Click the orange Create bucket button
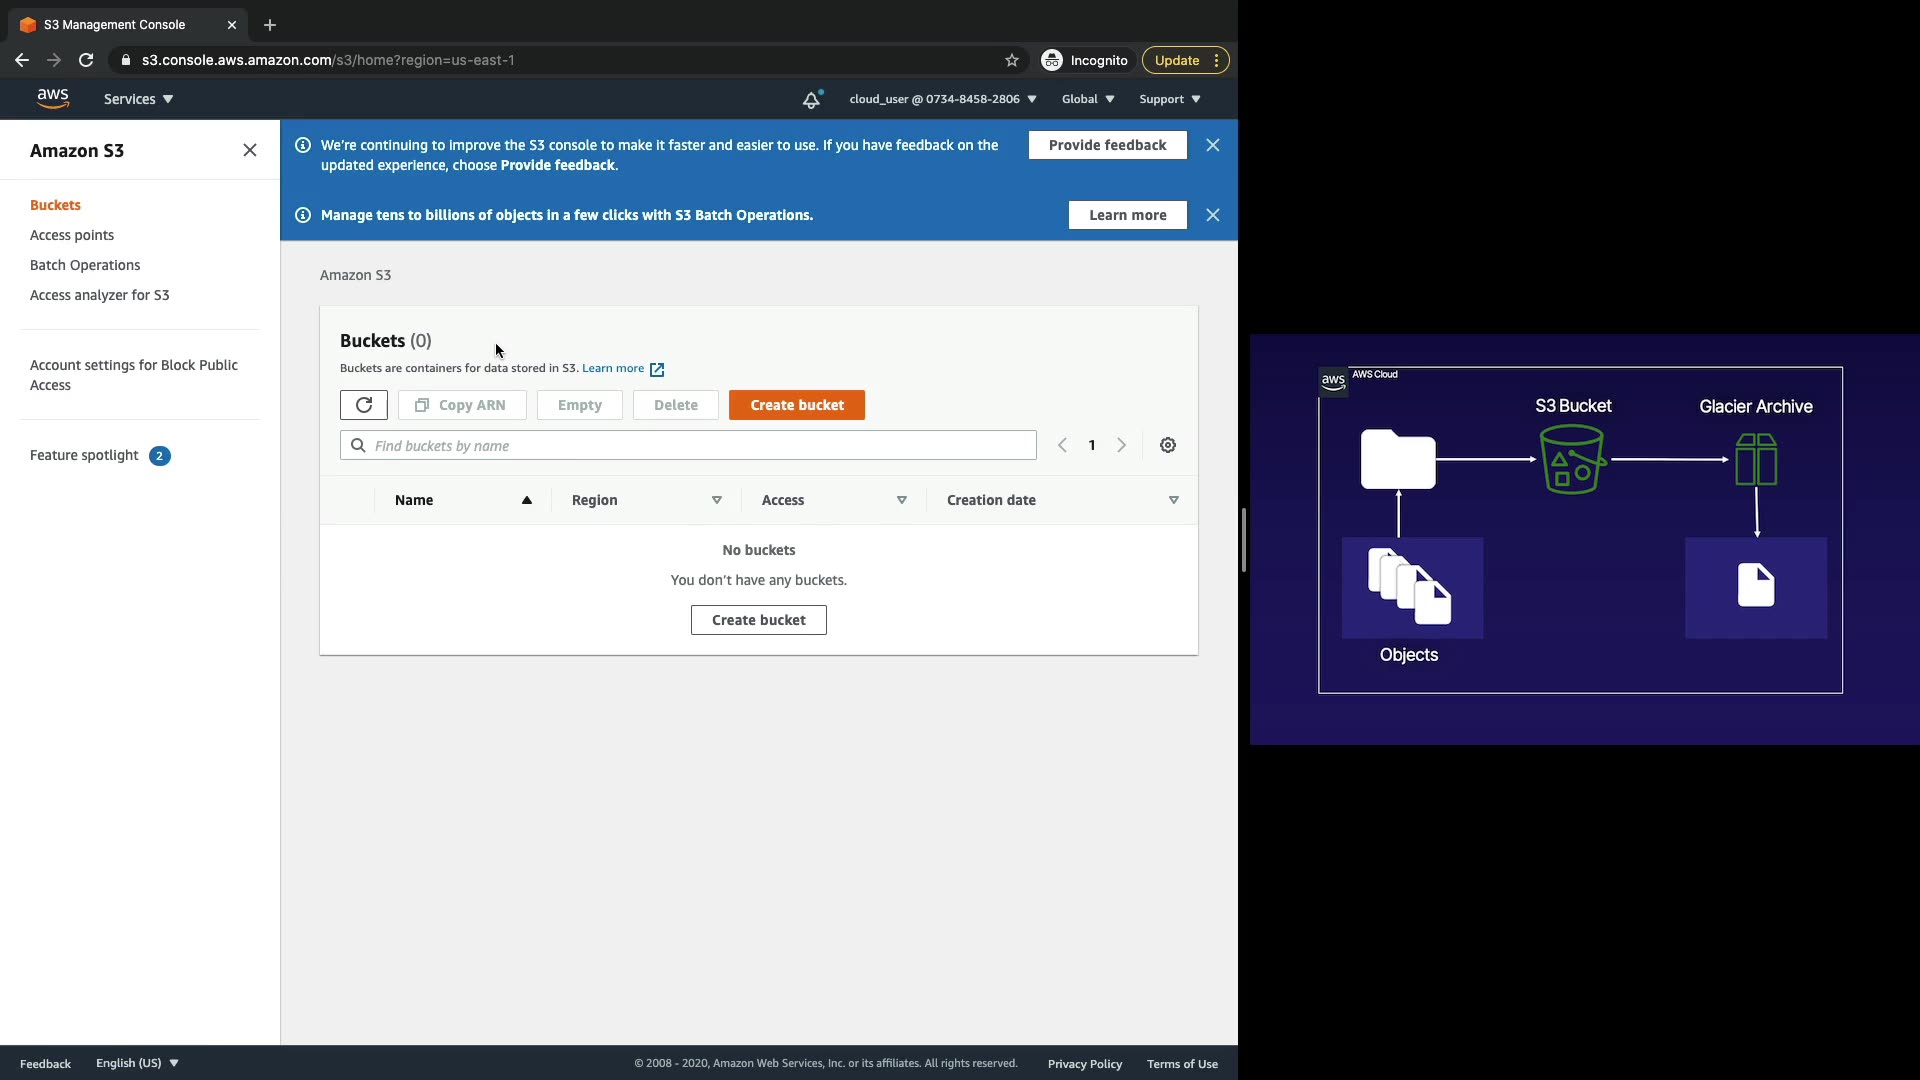Image resolution: width=1920 pixels, height=1080 pixels. pos(797,405)
